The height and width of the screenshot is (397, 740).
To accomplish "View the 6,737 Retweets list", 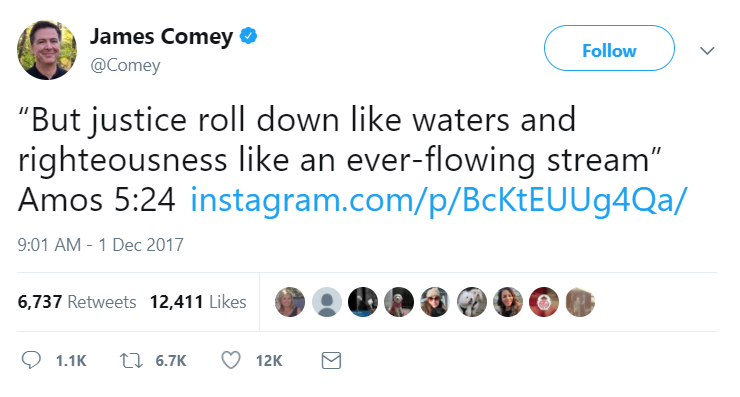I will [77, 302].
